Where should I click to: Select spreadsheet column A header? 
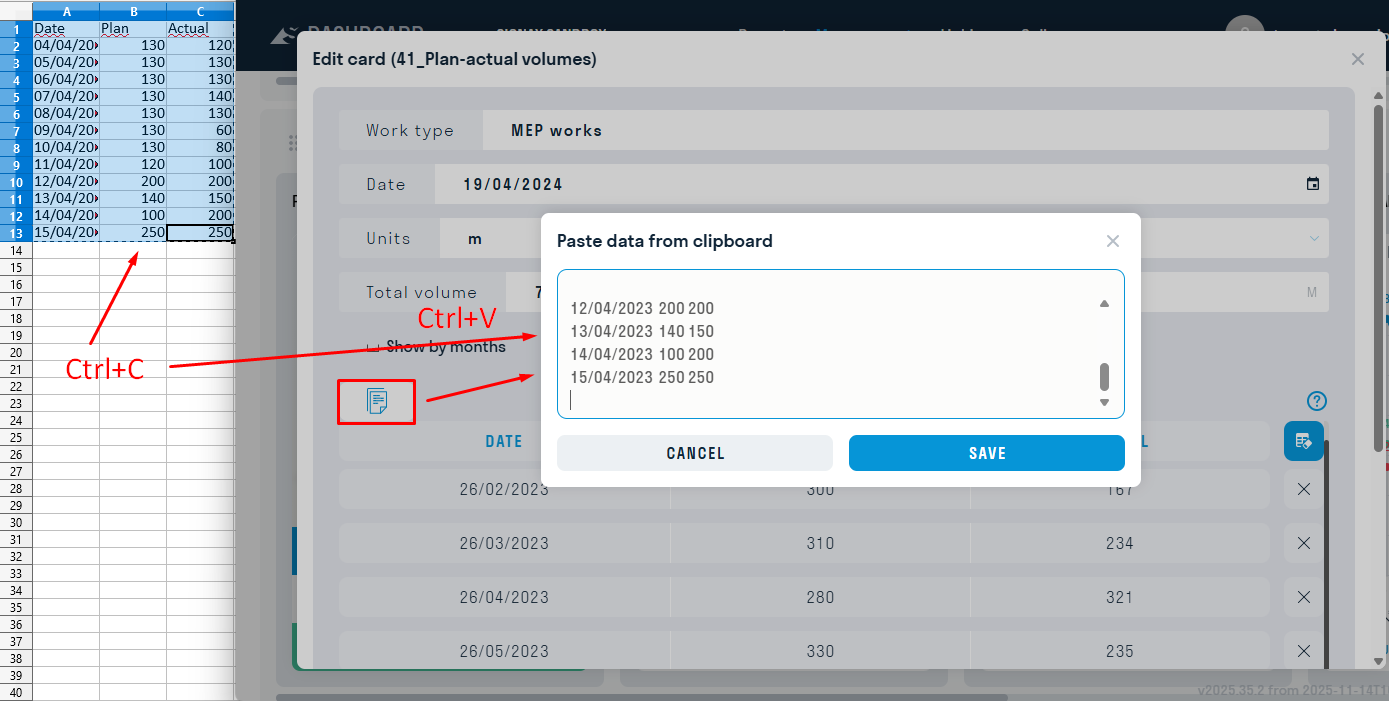click(66, 11)
